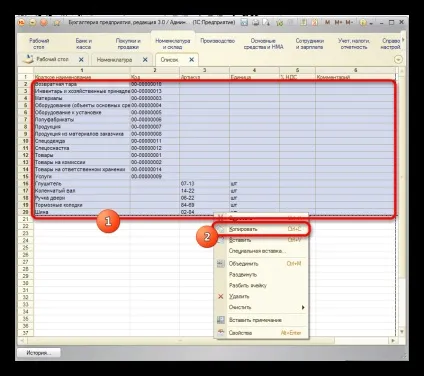Open the calendar icon in title bar
The height and width of the screenshot is (376, 424).
click(314, 23)
